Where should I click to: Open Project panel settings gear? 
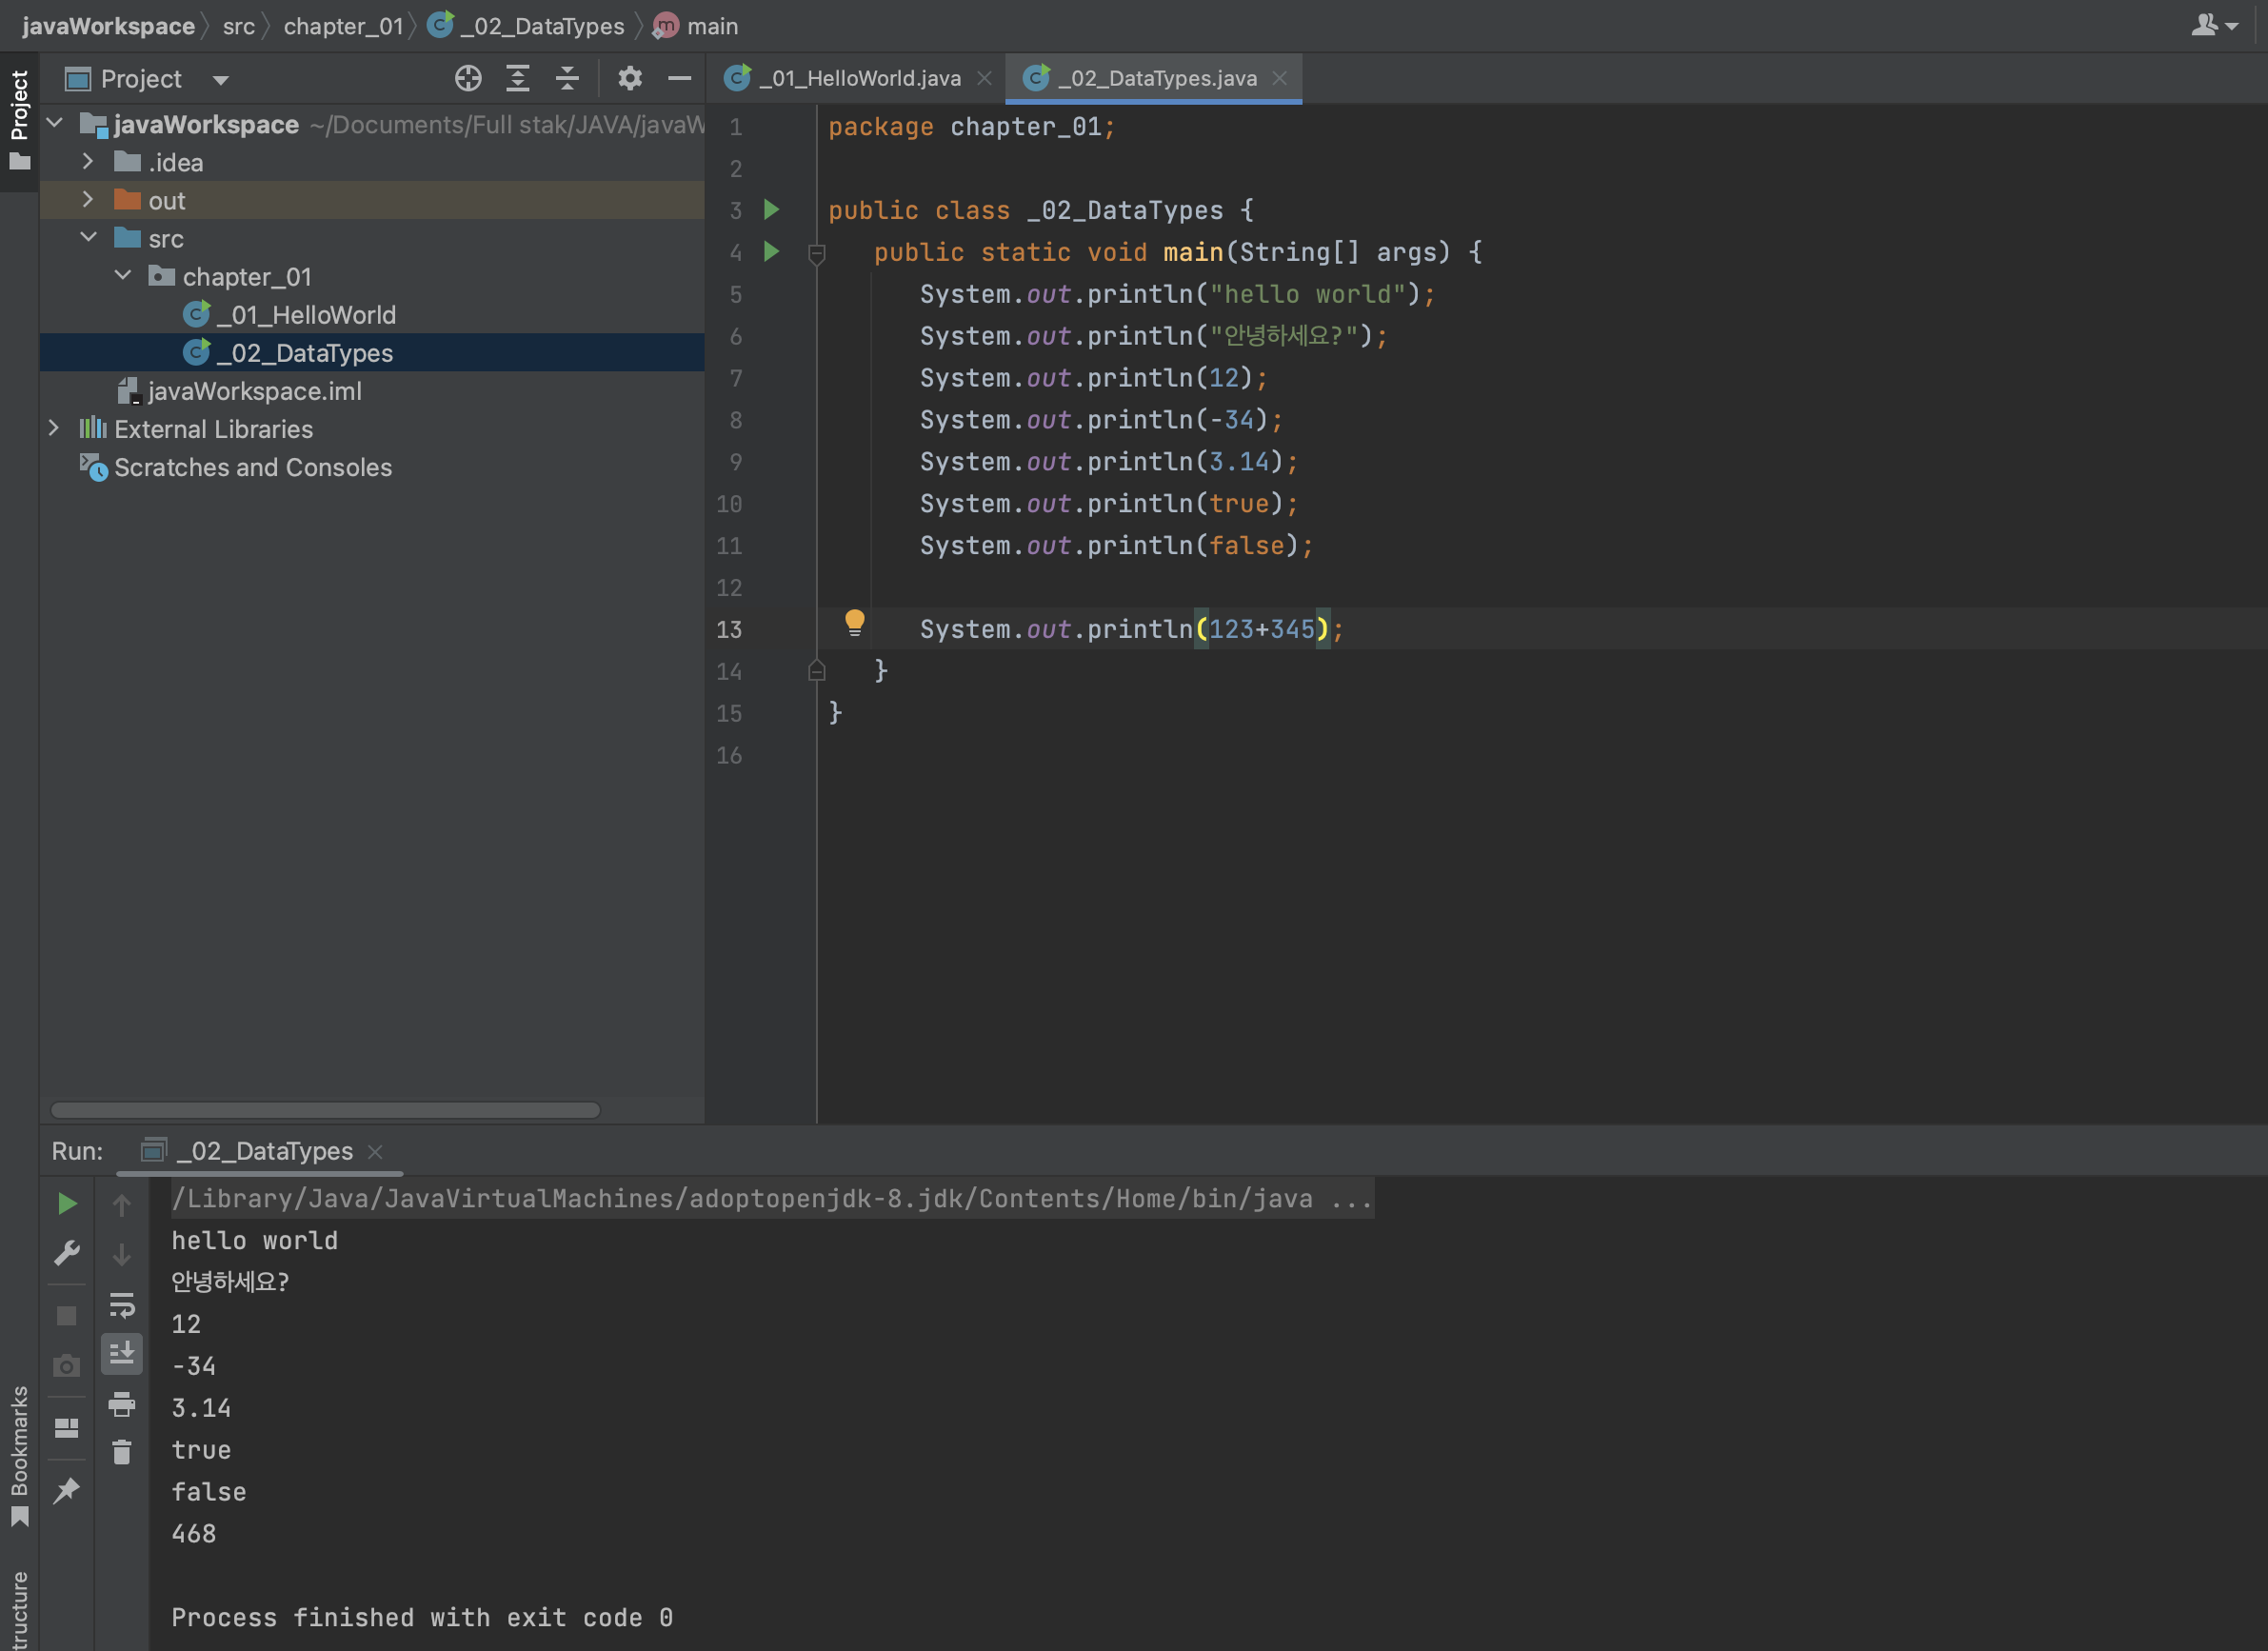629,78
